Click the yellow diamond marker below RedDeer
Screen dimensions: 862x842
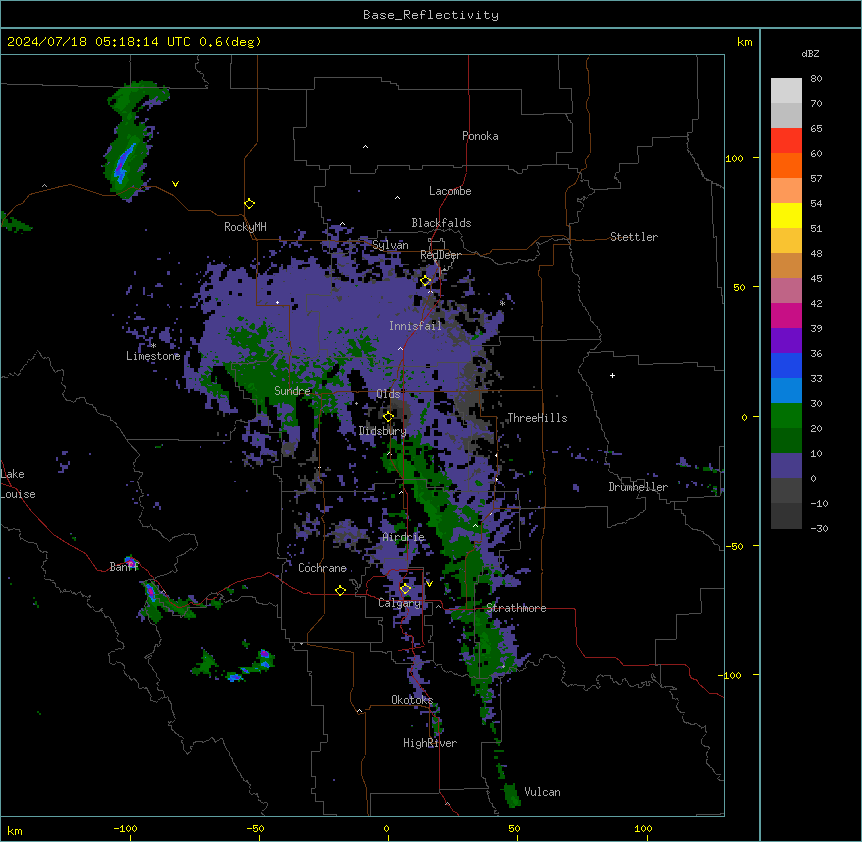coord(426,281)
